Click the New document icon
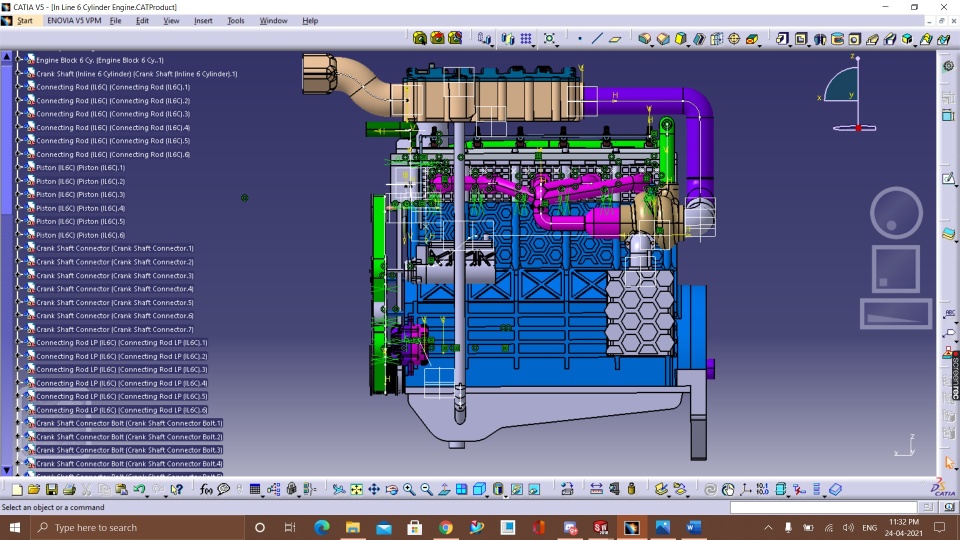This screenshot has height=540, width=960. coord(17,490)
